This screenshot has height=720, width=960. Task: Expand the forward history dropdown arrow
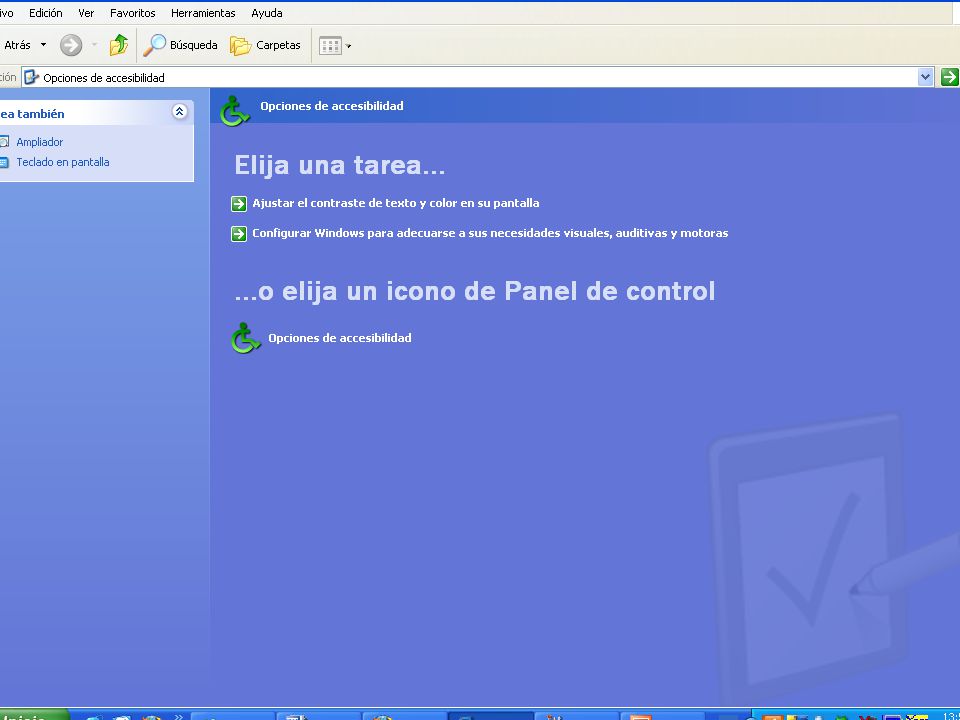(94, 45)
